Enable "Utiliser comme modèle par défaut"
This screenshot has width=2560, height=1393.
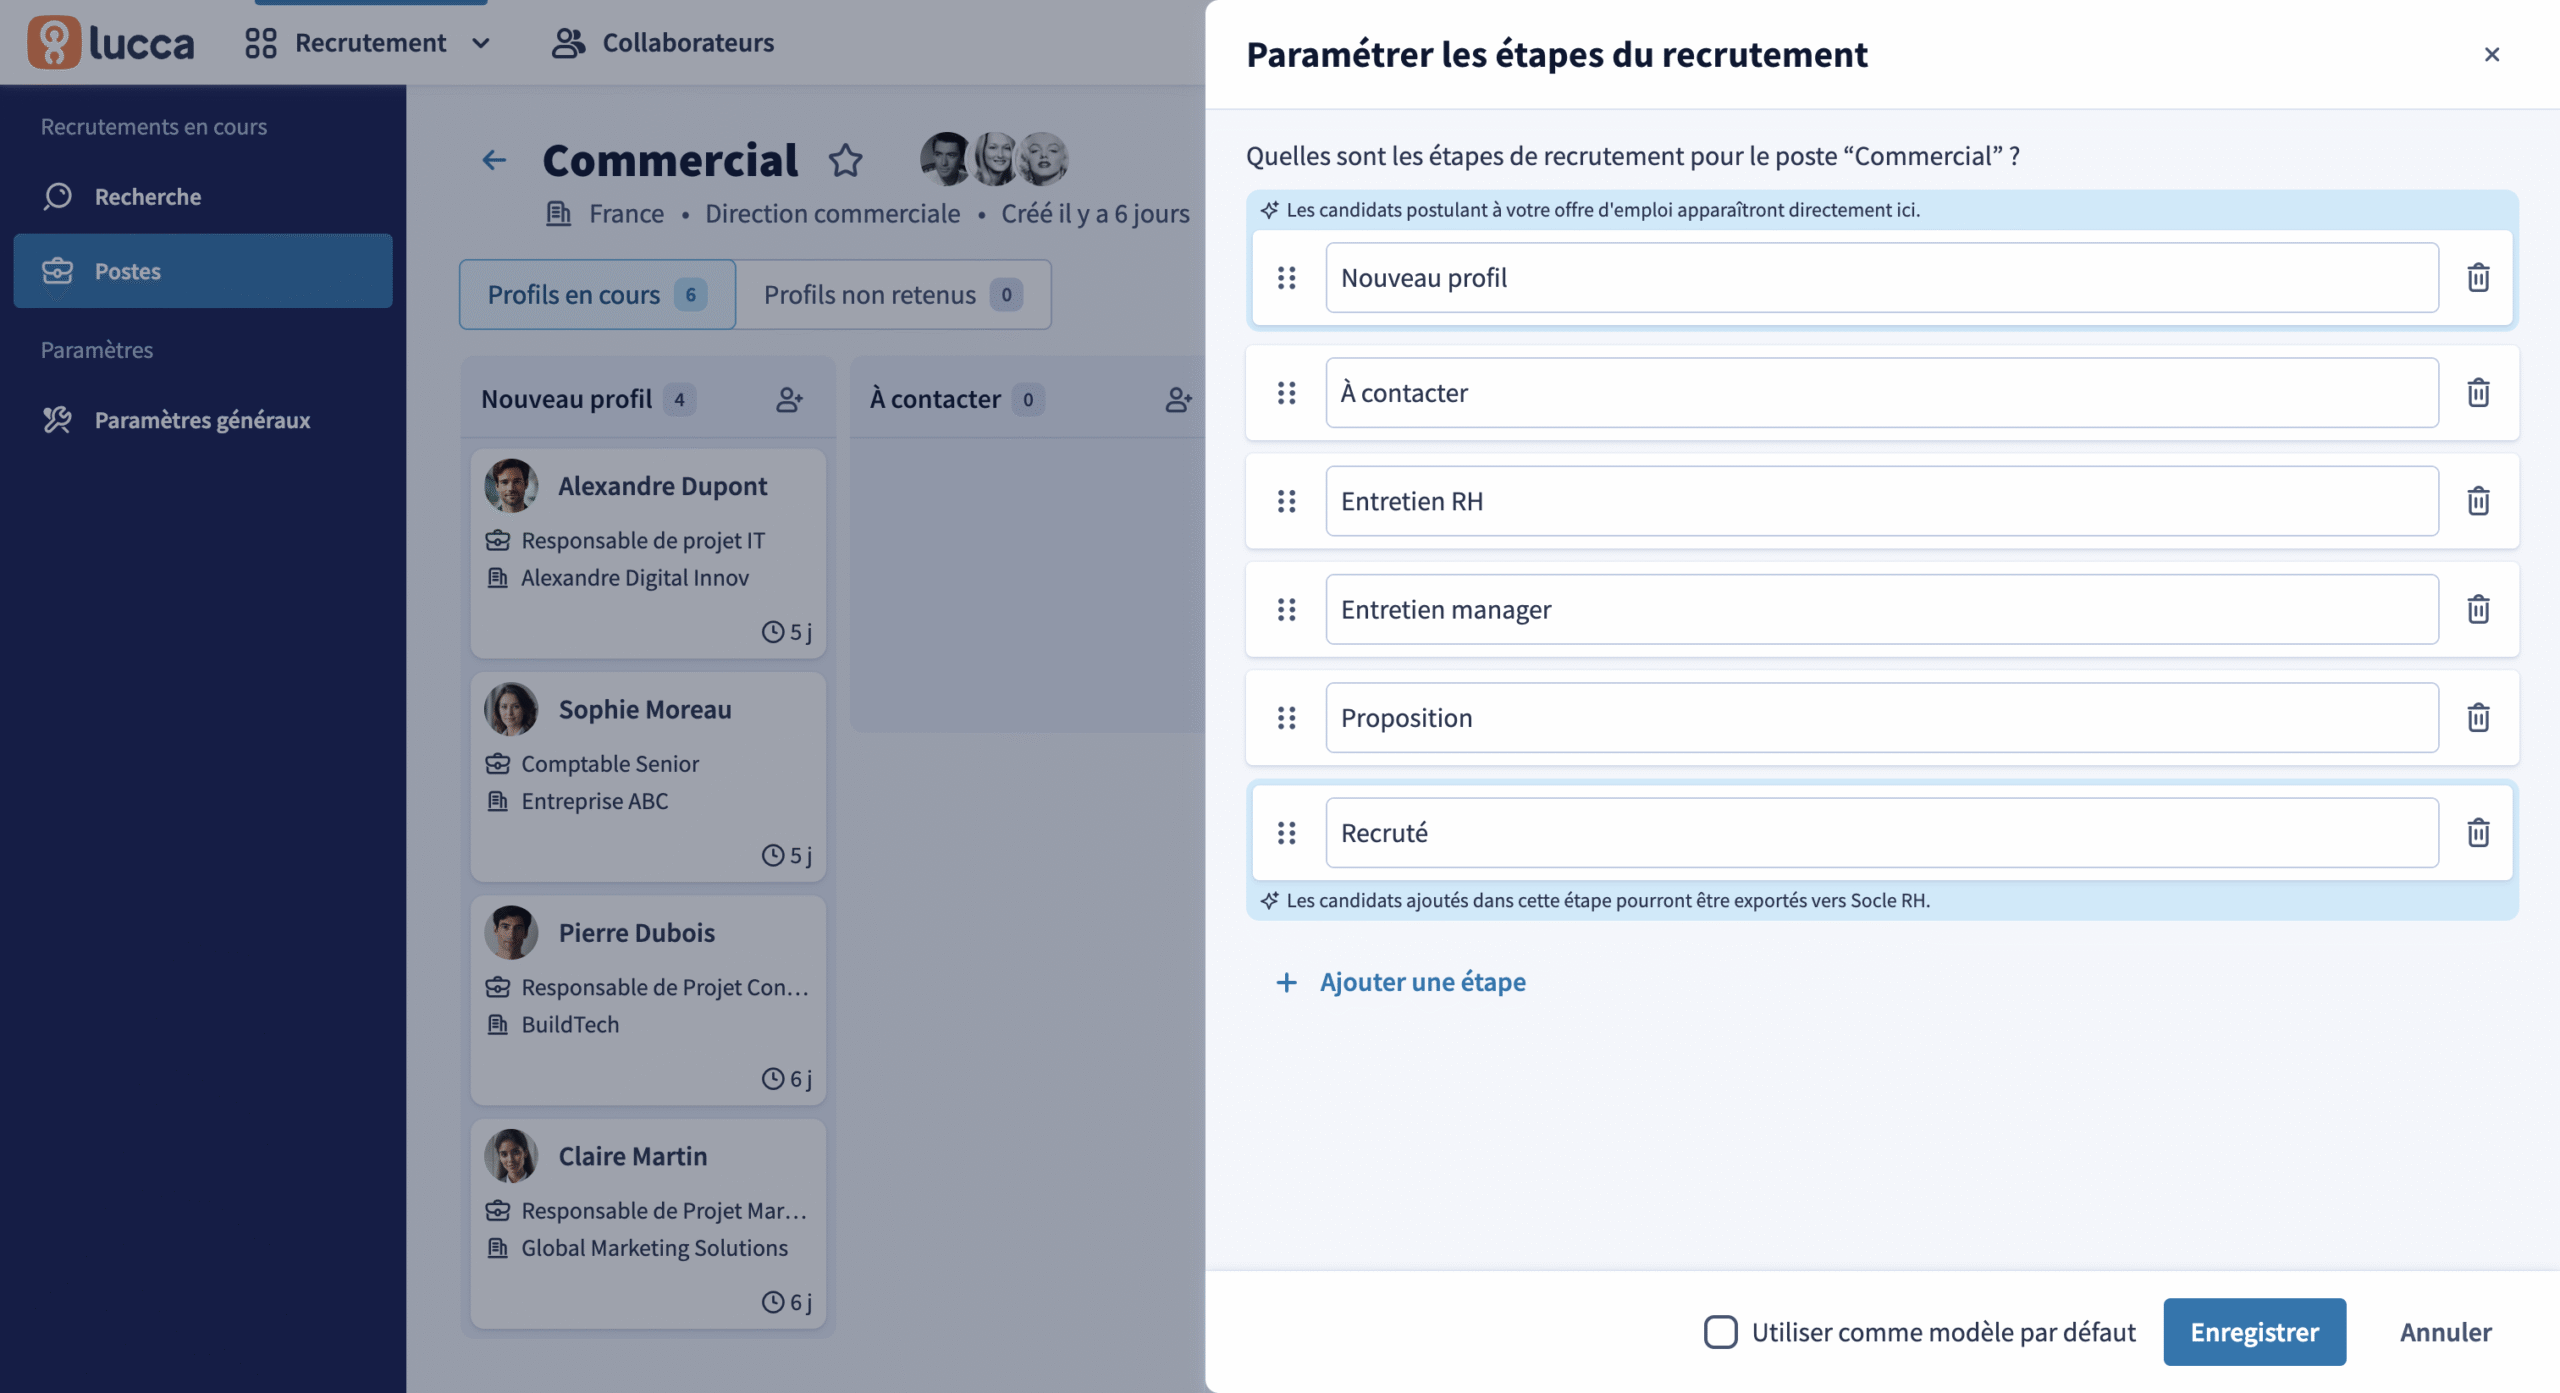pyautogui.click(x=1720, y=1331)
